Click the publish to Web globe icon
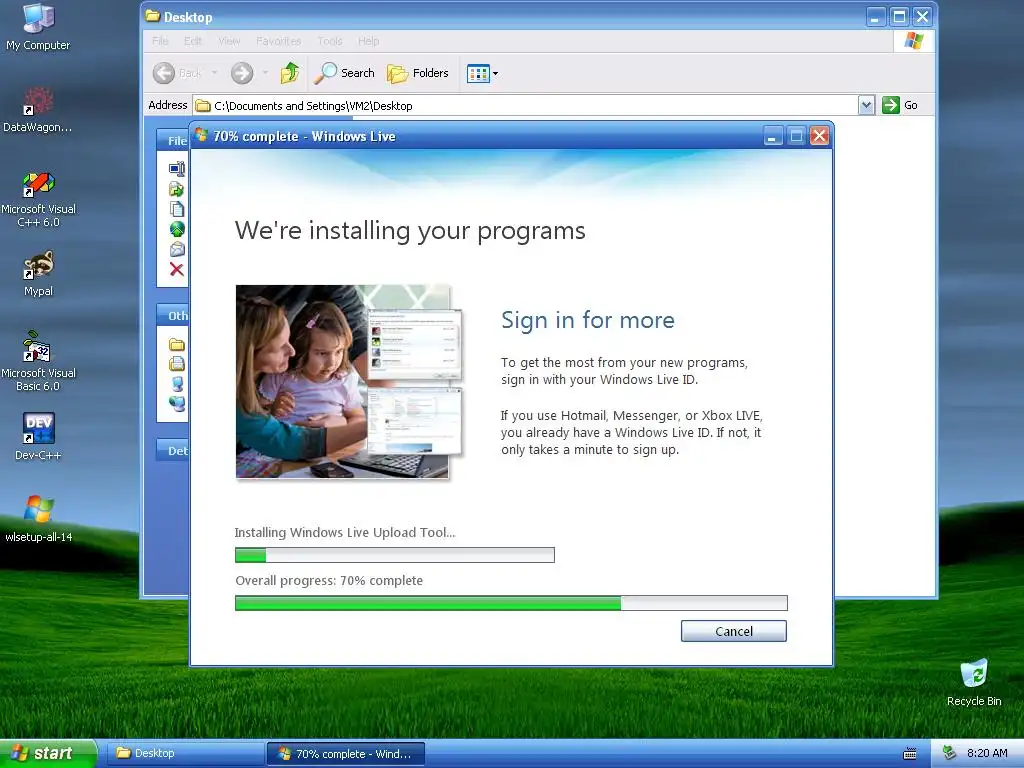The height and width of the screenshot is (768, 1024). tap(177, 229)
